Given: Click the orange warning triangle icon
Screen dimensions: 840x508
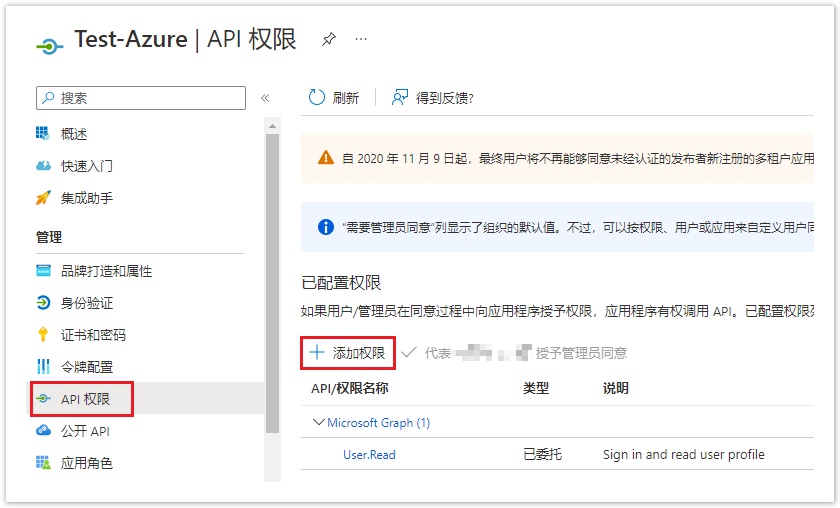Looking at the screenshot, I should [326, 158].
